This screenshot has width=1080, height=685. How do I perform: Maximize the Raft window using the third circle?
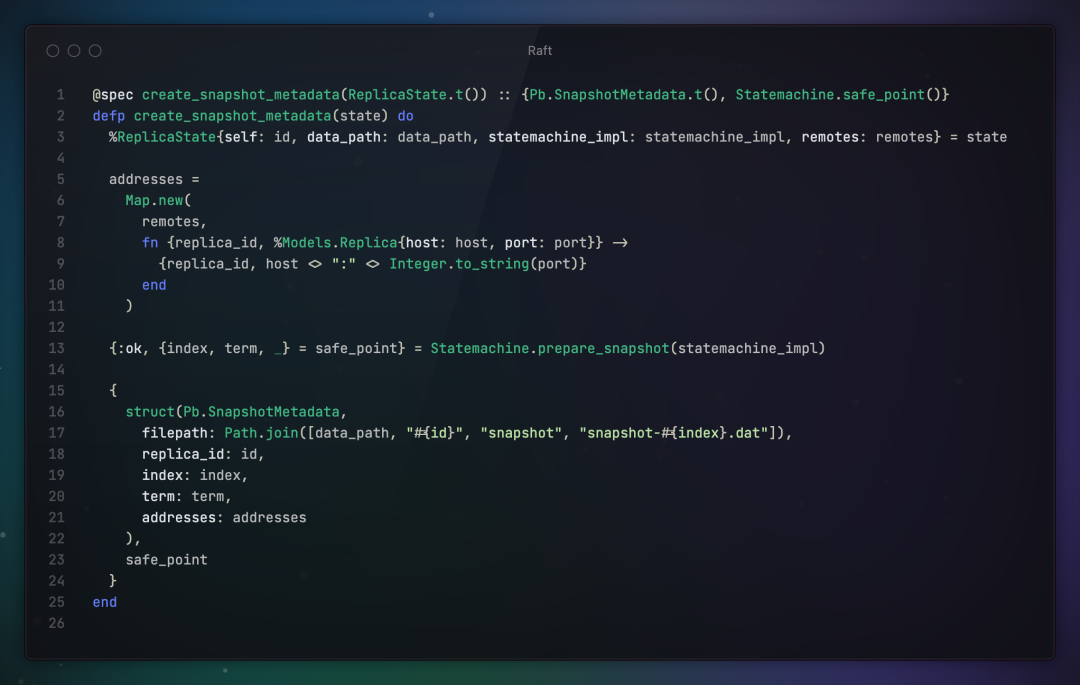pyautogui.click(x=95, y=51)
